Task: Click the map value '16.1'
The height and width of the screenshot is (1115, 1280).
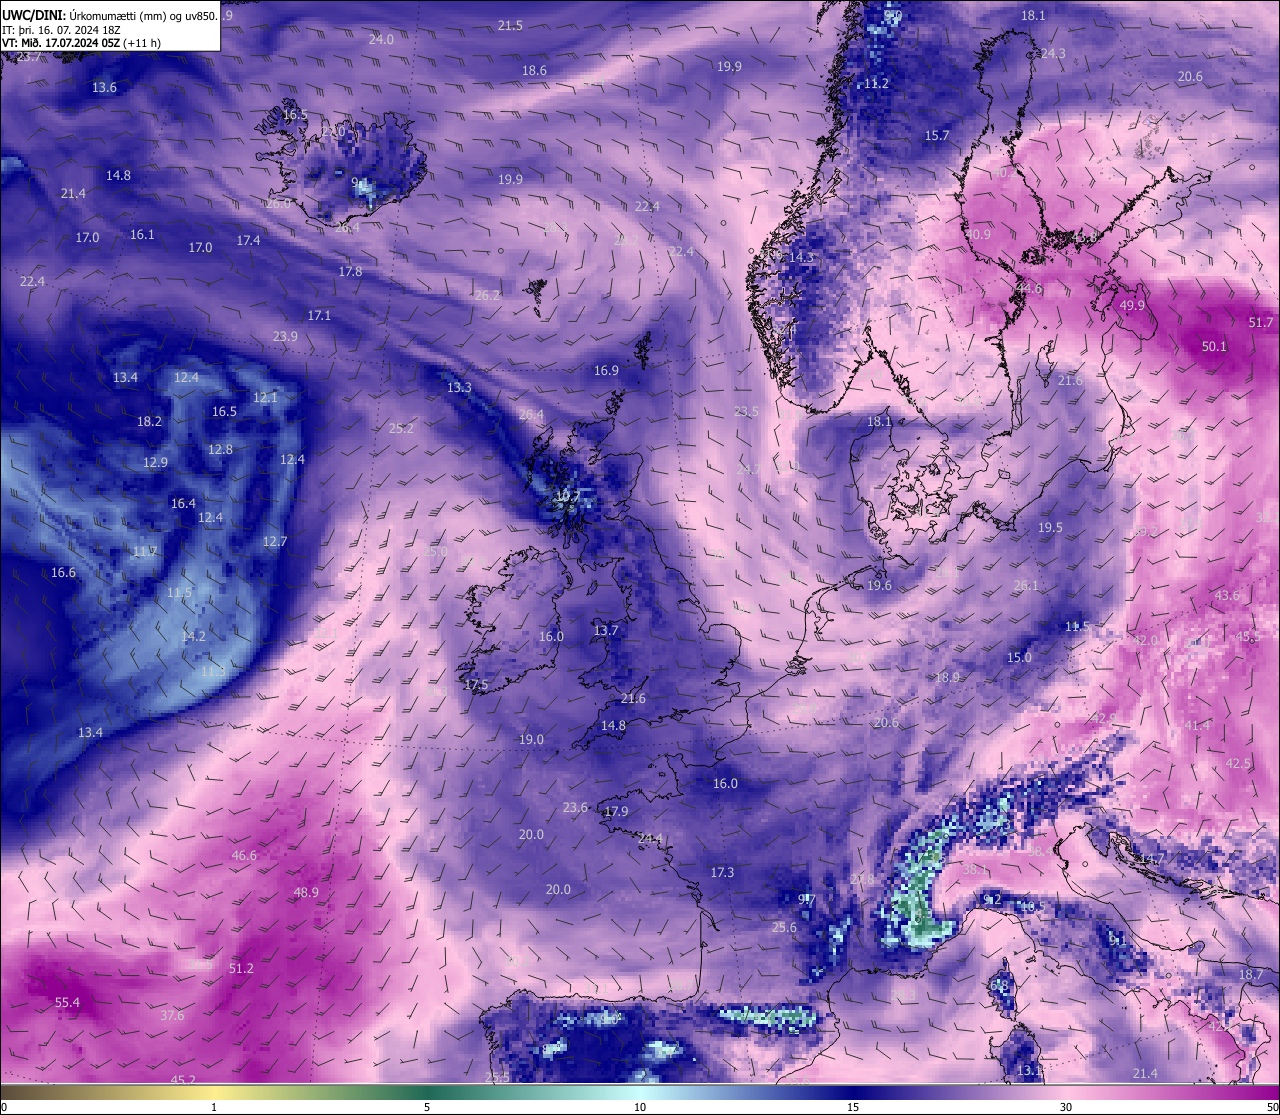Action: [x=142, y=234]
